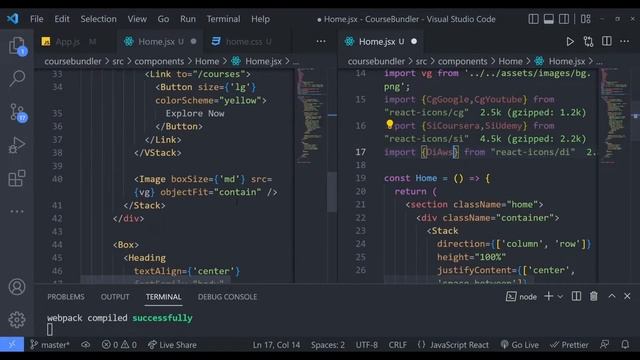Click Prettier in status bar

[569, 345]
